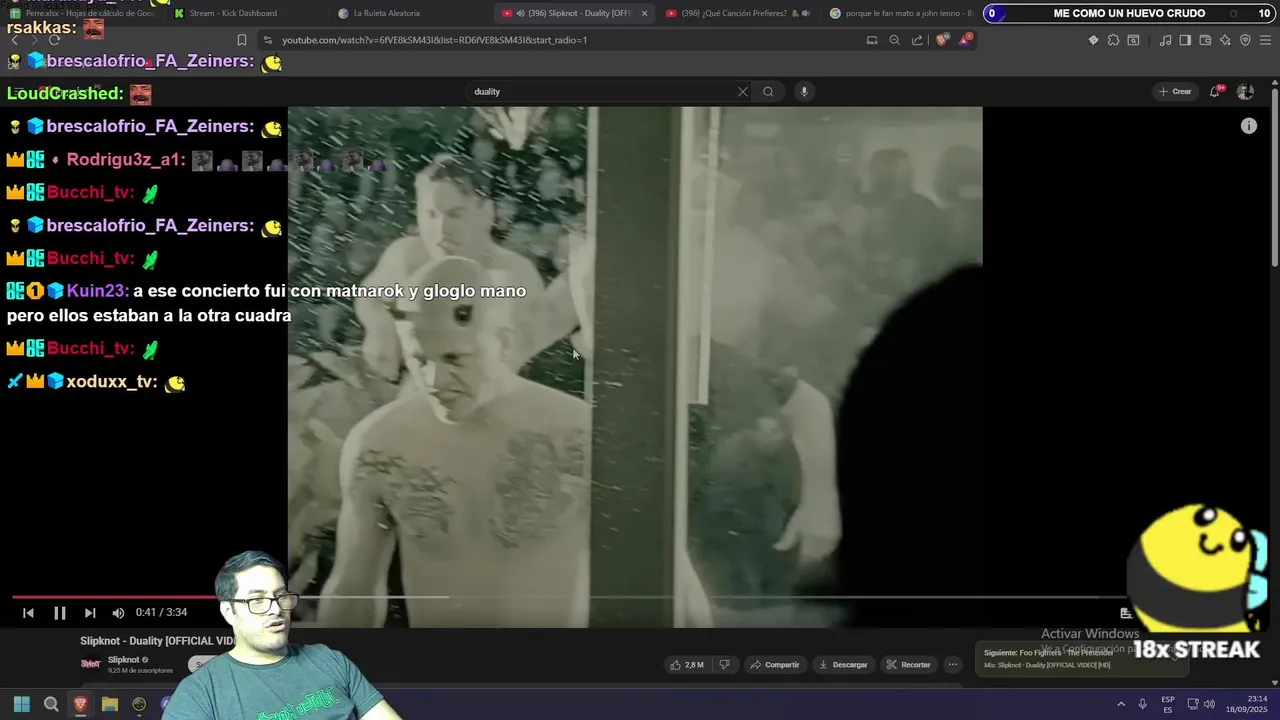The height and width of the screenshot is (720, 1280).
Task: Open browser extensions puzzle icon
Action: tap(1113, 40)
